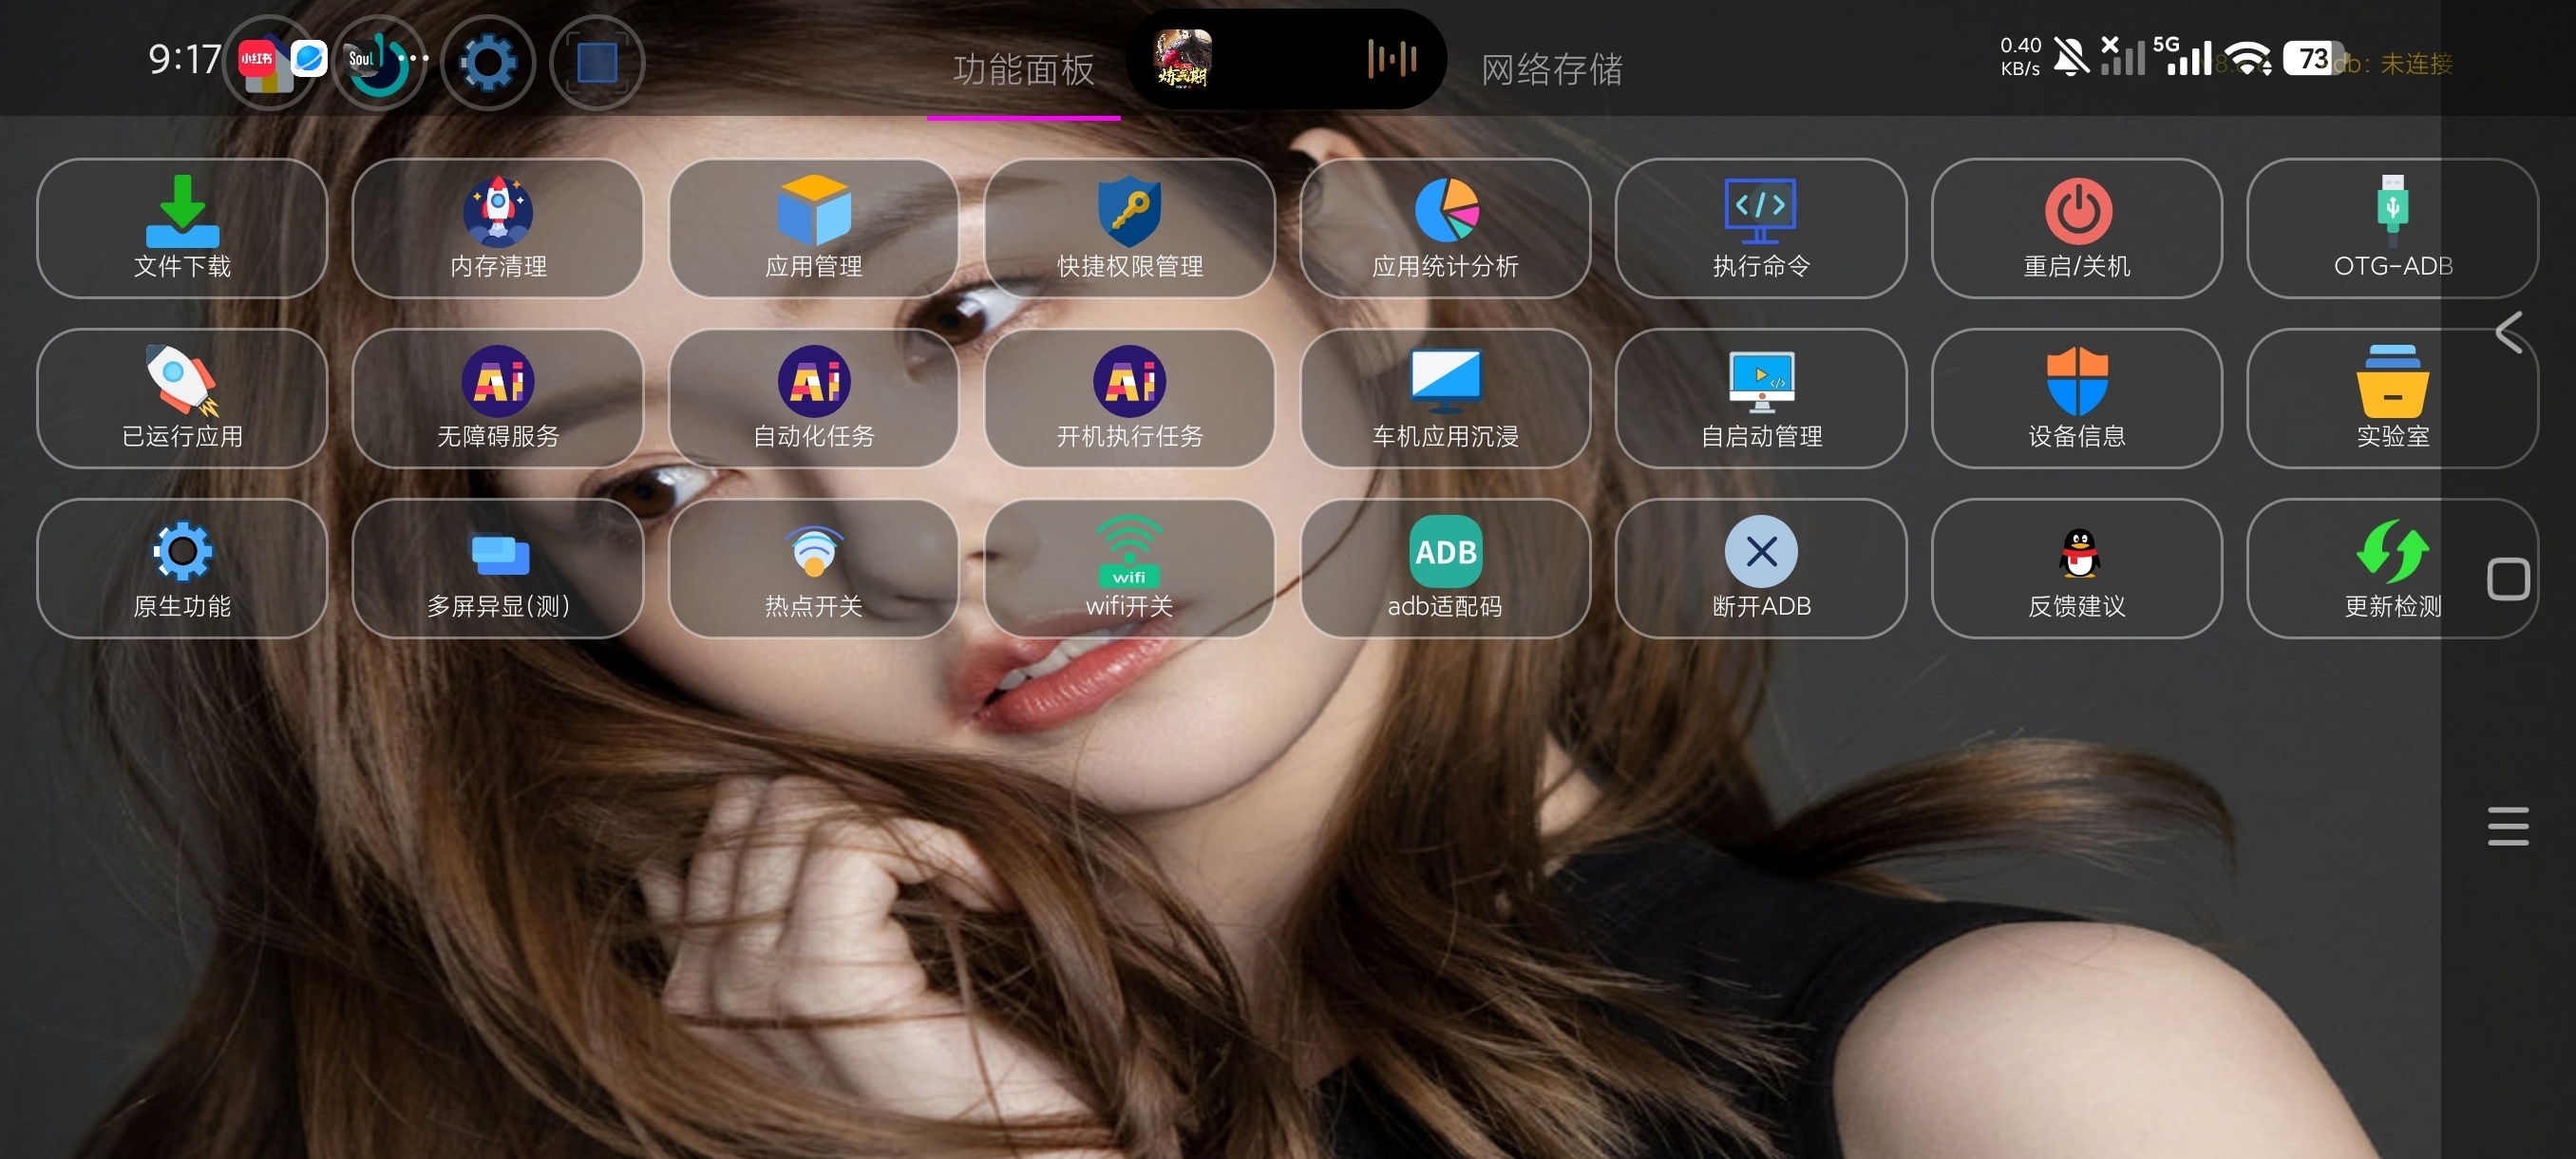
Task: Open 无障碍服务 accessibility service
Action: [498, 398]
